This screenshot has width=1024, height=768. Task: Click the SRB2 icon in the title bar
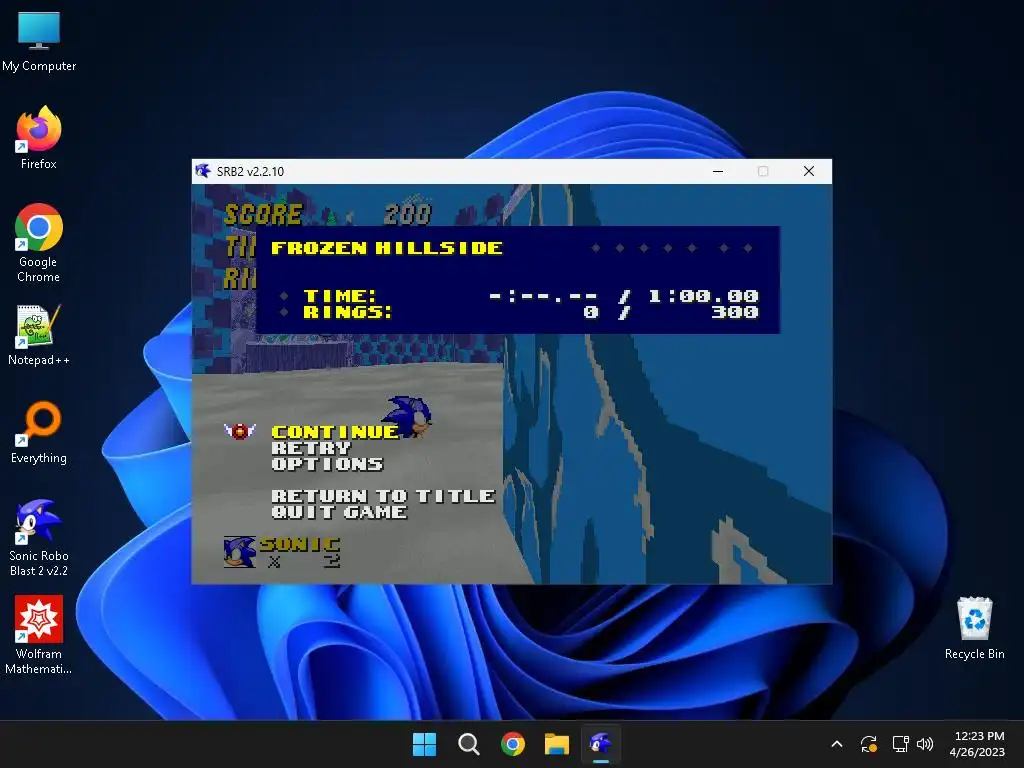pos(203,171)
